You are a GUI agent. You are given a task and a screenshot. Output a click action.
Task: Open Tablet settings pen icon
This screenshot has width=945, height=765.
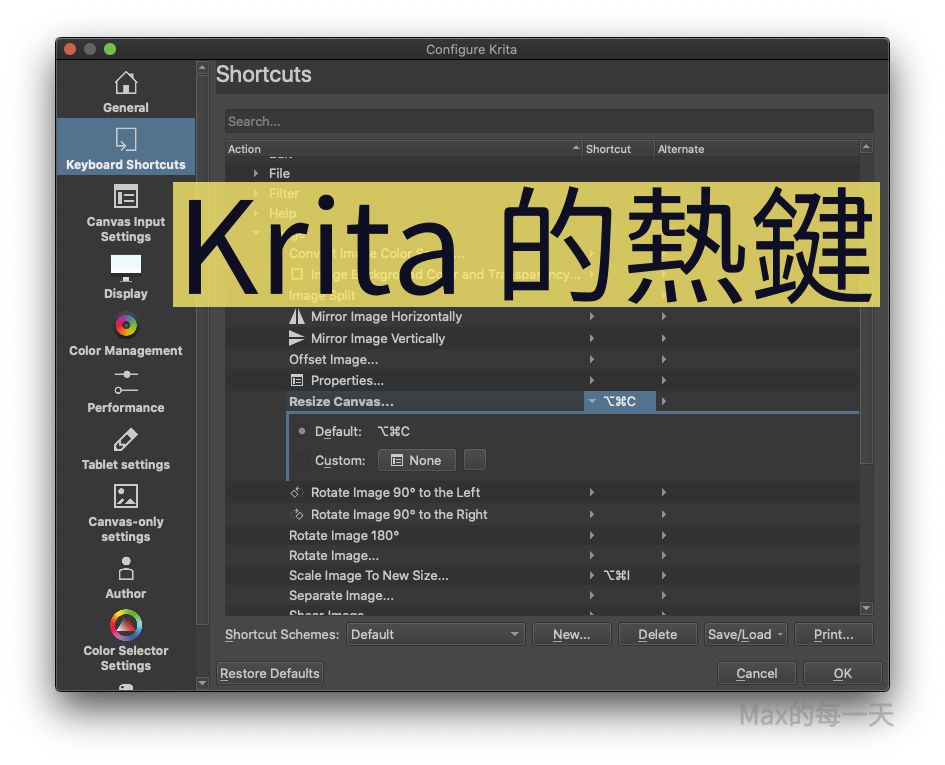tap(126, 440)
